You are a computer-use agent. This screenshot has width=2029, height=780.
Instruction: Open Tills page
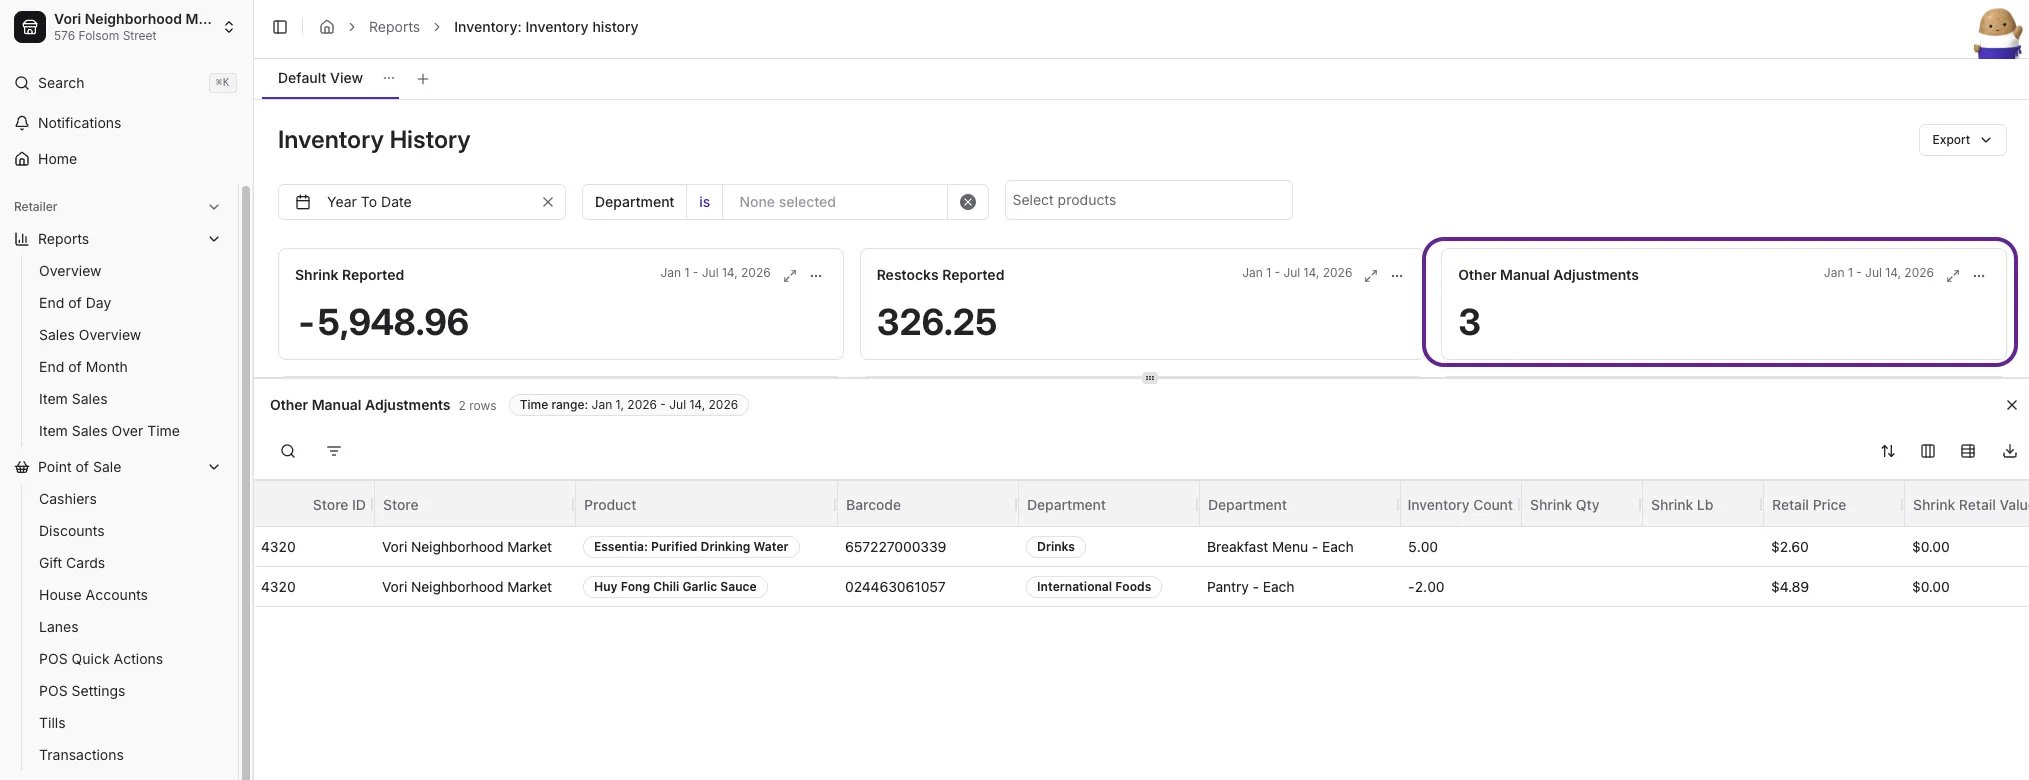point(52,723)
